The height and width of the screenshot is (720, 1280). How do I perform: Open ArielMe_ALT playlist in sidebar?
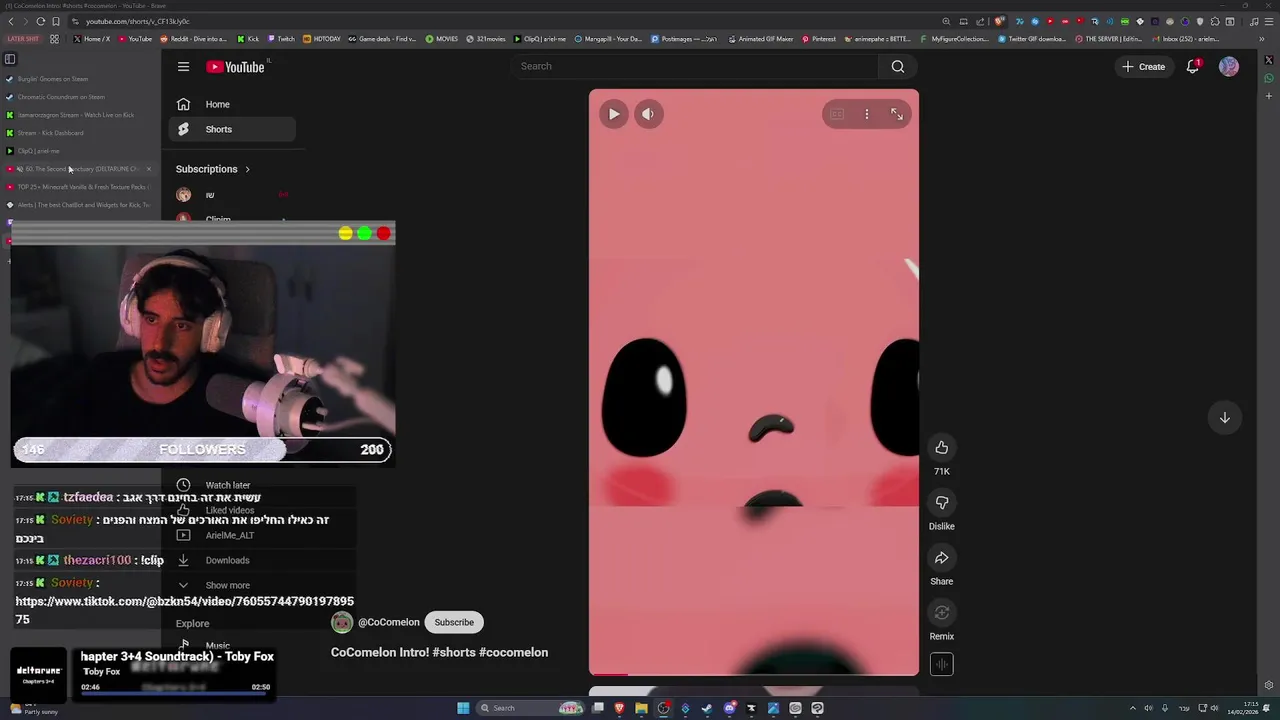(x=232, y=535)
